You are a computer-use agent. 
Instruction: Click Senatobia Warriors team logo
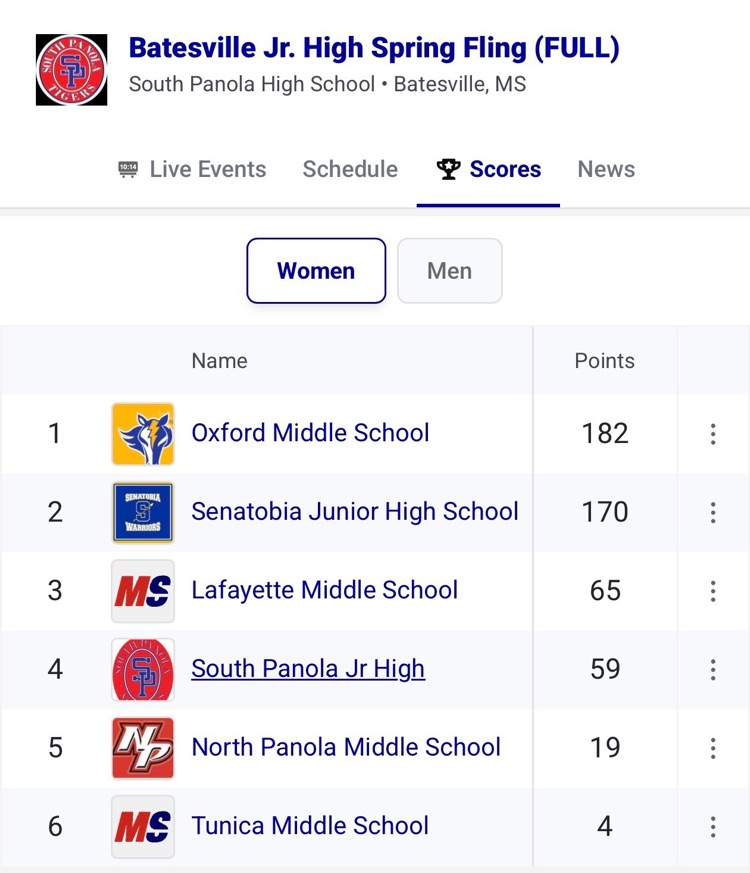[x=143, y=512]
